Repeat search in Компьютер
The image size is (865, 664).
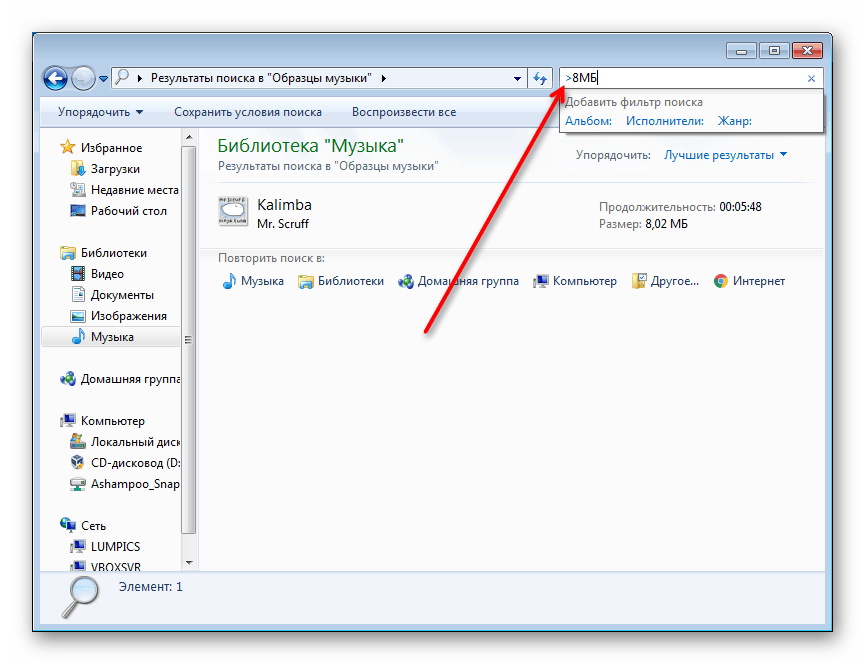click(x=575, y=281)
